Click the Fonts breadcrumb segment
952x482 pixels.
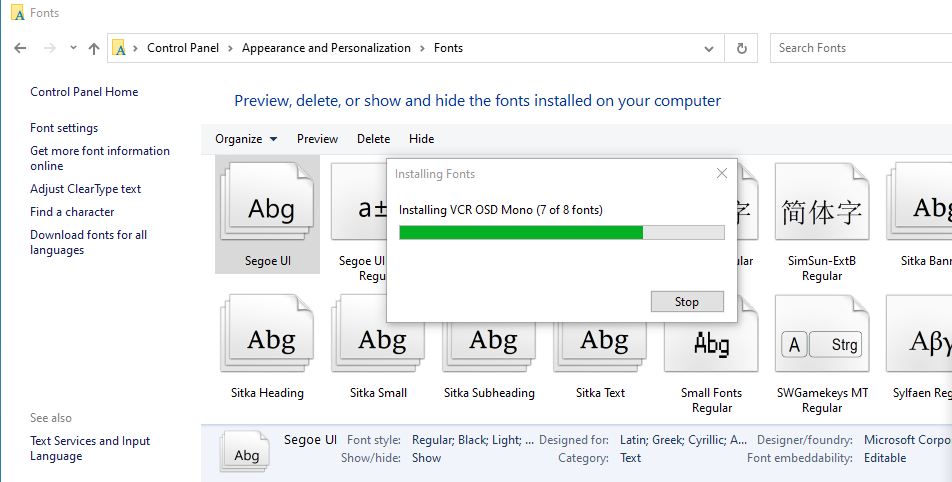[448, 48]
